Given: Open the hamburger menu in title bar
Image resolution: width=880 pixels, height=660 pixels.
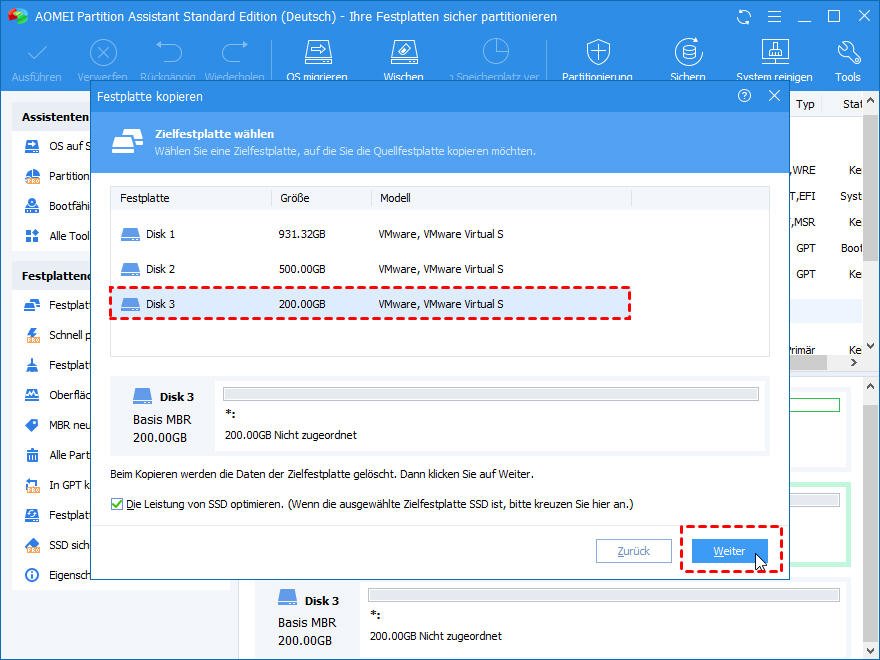Looking at the screenshot, I should tap(774, 17).
